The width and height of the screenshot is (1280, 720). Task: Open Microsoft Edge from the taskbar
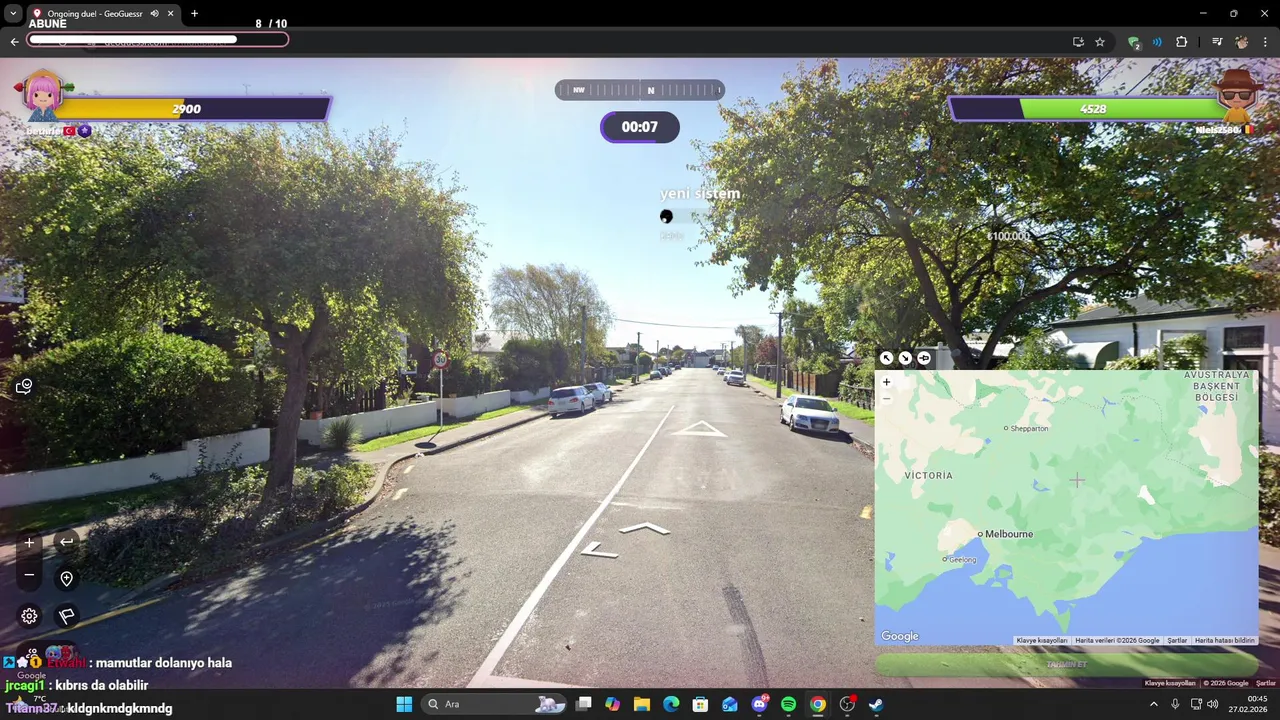pyautogui.click(x=671, y=704)
